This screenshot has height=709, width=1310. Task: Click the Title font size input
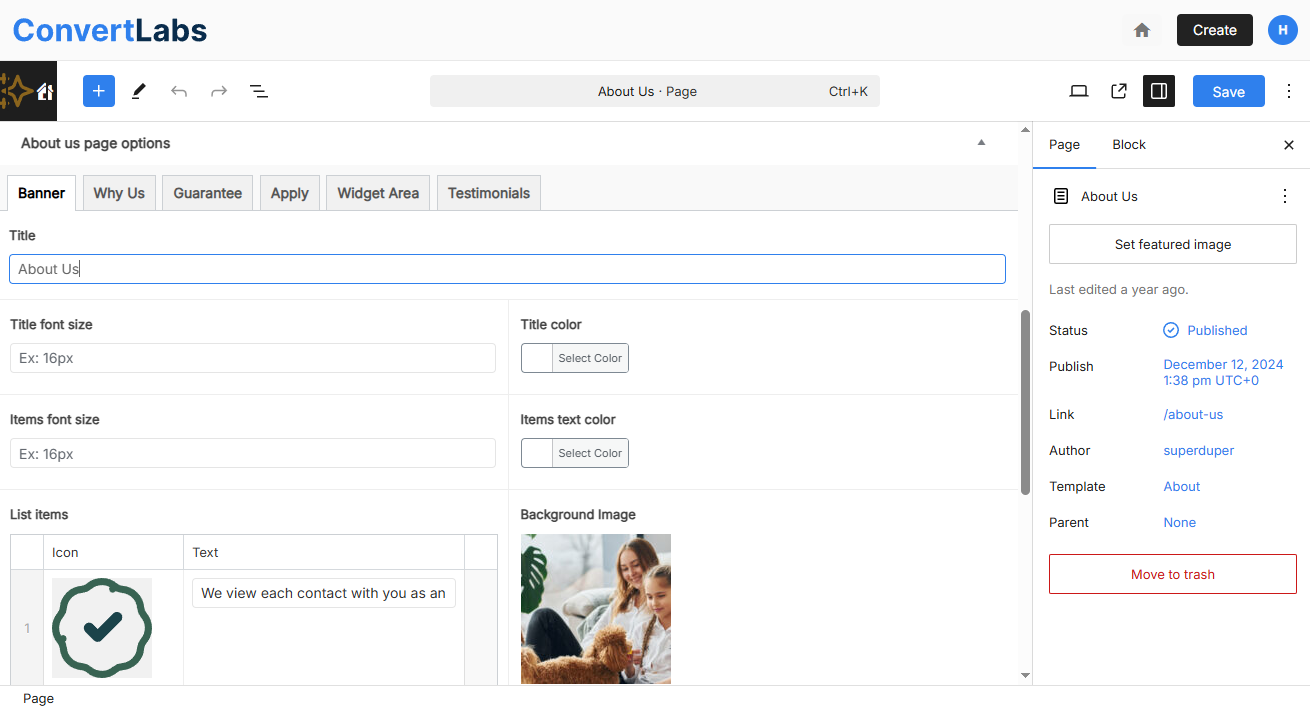point(252,358)
